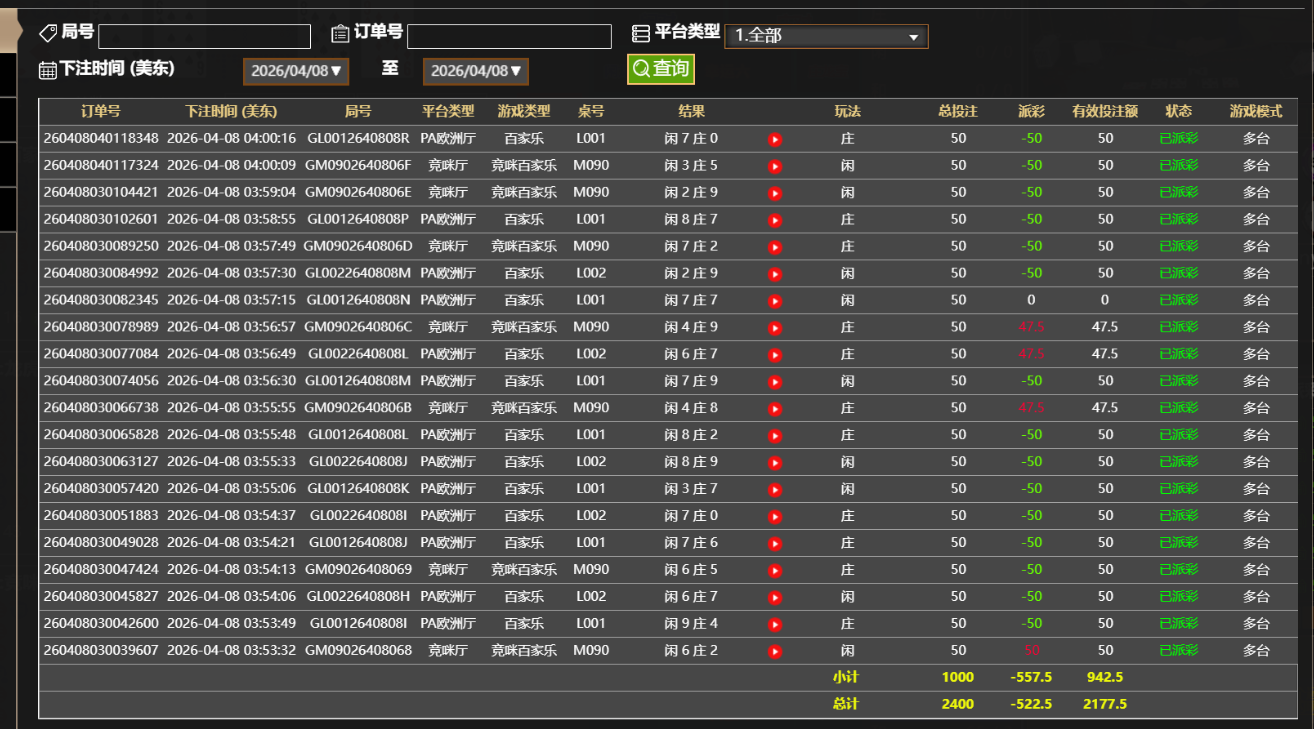The image size is (1314, 729).
Task: Open the end date dropdown after 至
Action: pos(475,71)
